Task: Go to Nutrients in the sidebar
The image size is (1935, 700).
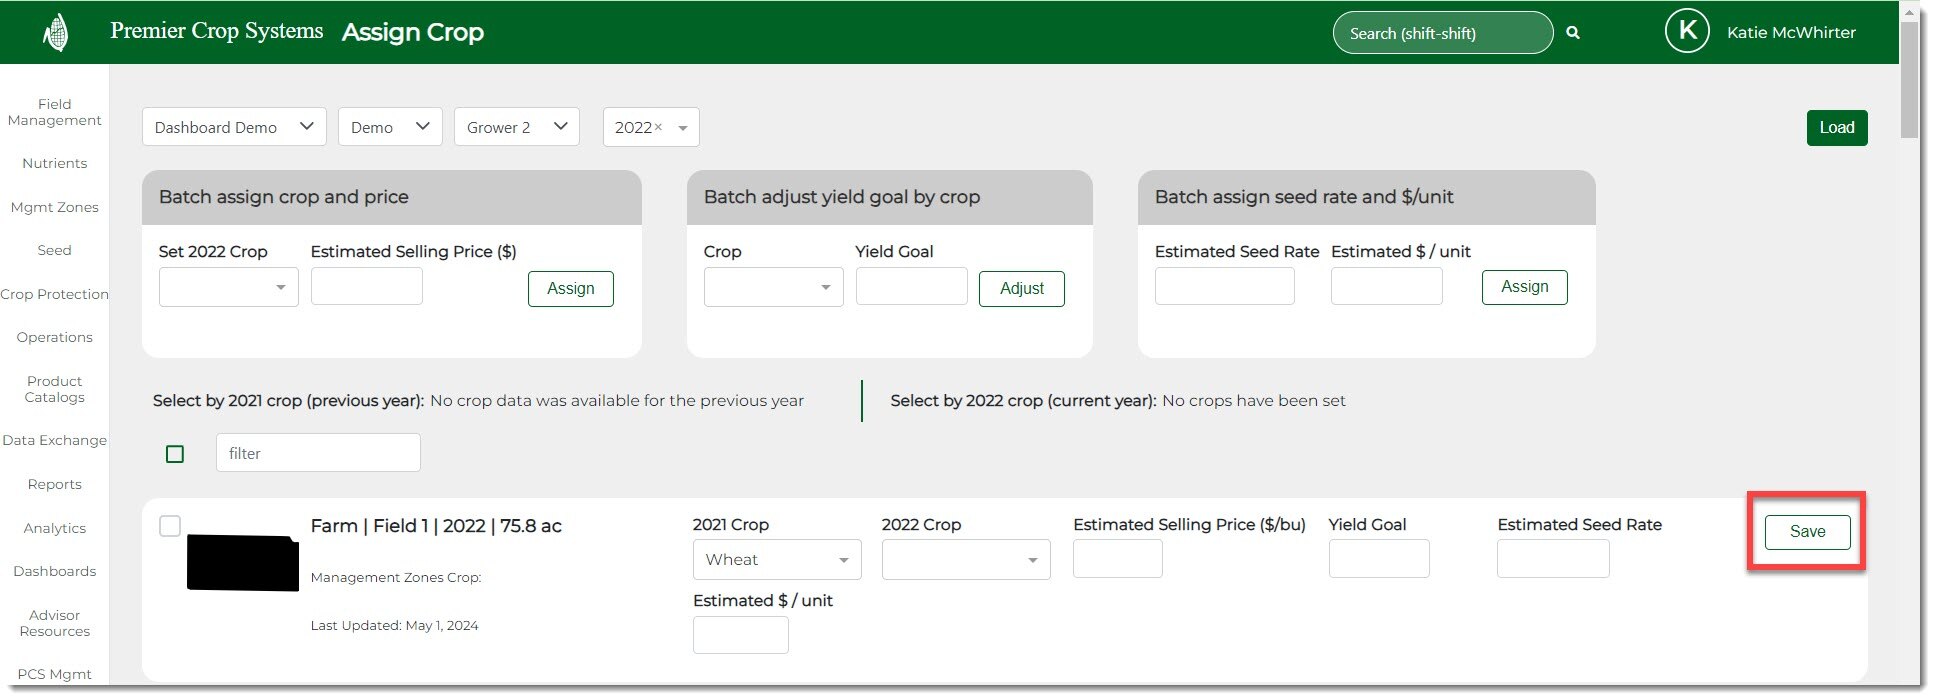Action: [x=55, y=163]
